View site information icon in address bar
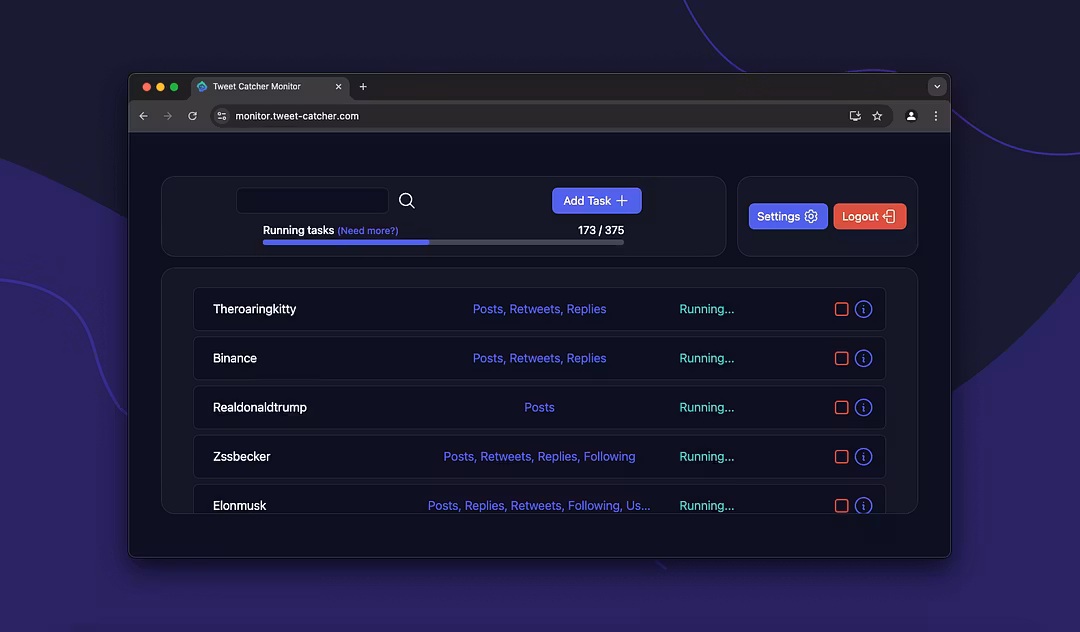Screen dimensions: 1080x632 point(221,116)
